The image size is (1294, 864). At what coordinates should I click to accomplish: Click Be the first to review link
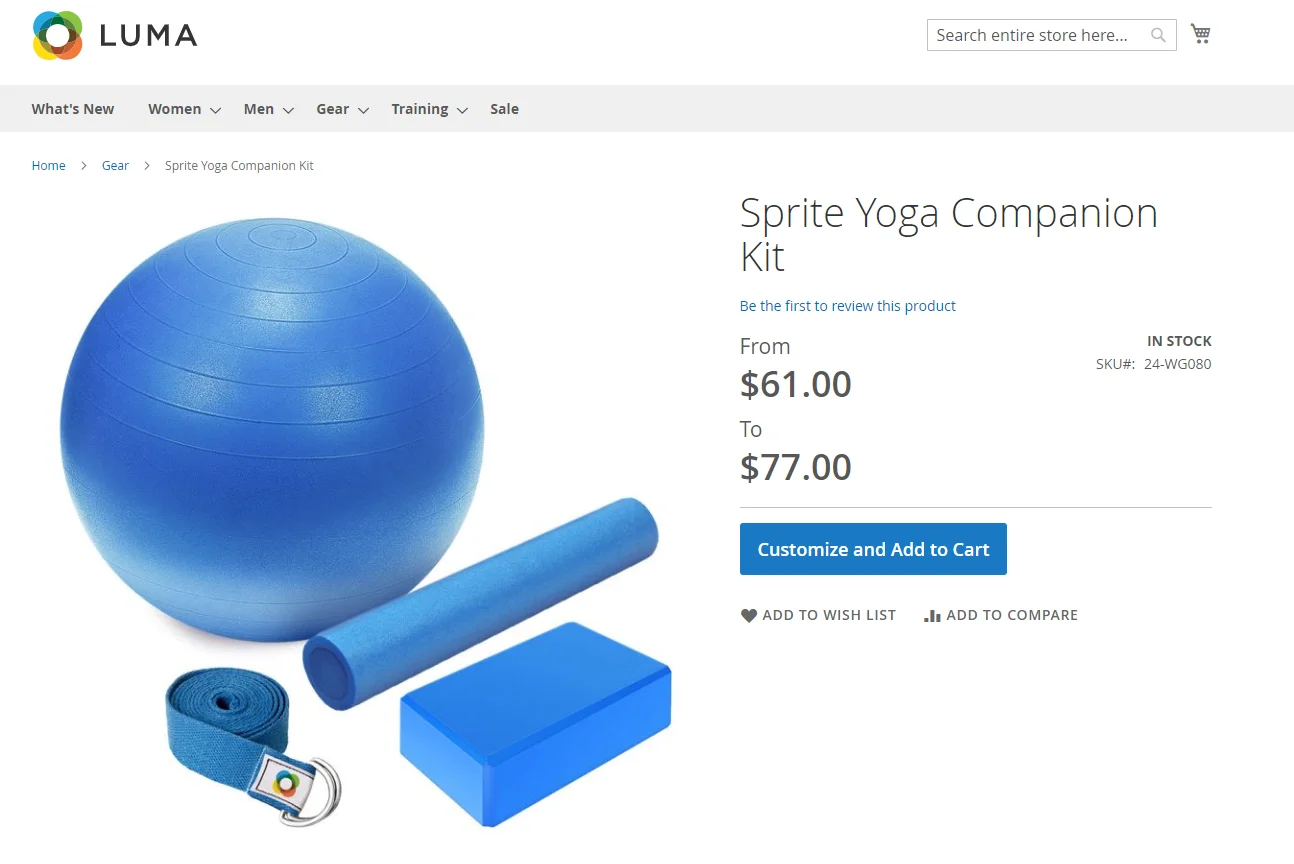(848, 306)
